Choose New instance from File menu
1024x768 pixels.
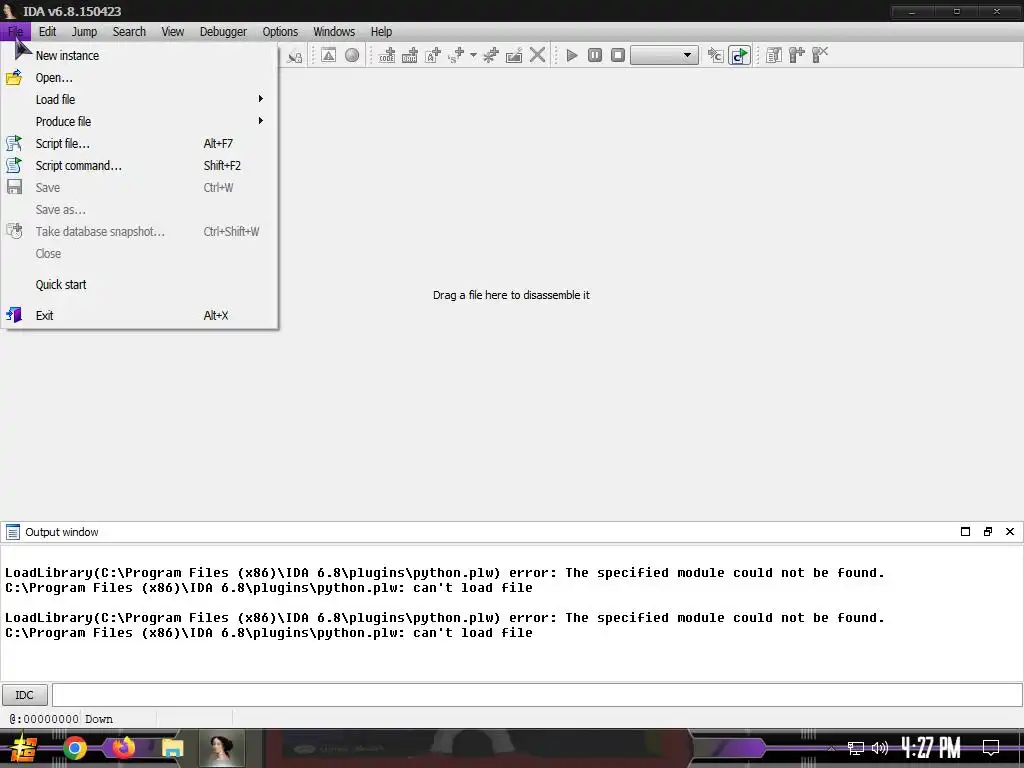tap(140, 56)
